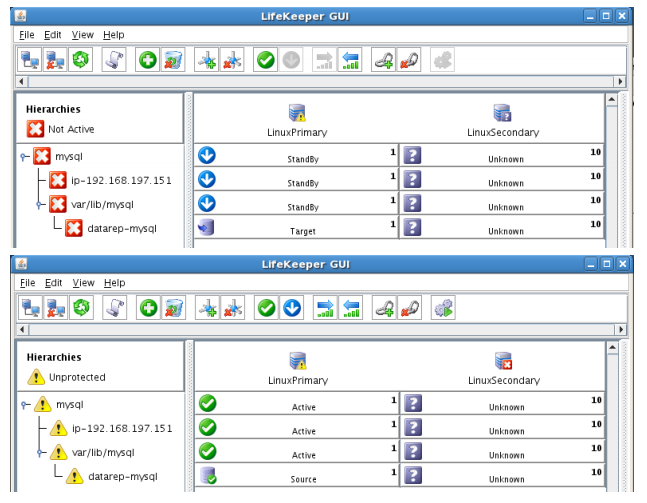The height and width of the screenshot is (503, 647).
Task: Click LinuxPrimary server icon in top window
Action: (x=297, y=113)
